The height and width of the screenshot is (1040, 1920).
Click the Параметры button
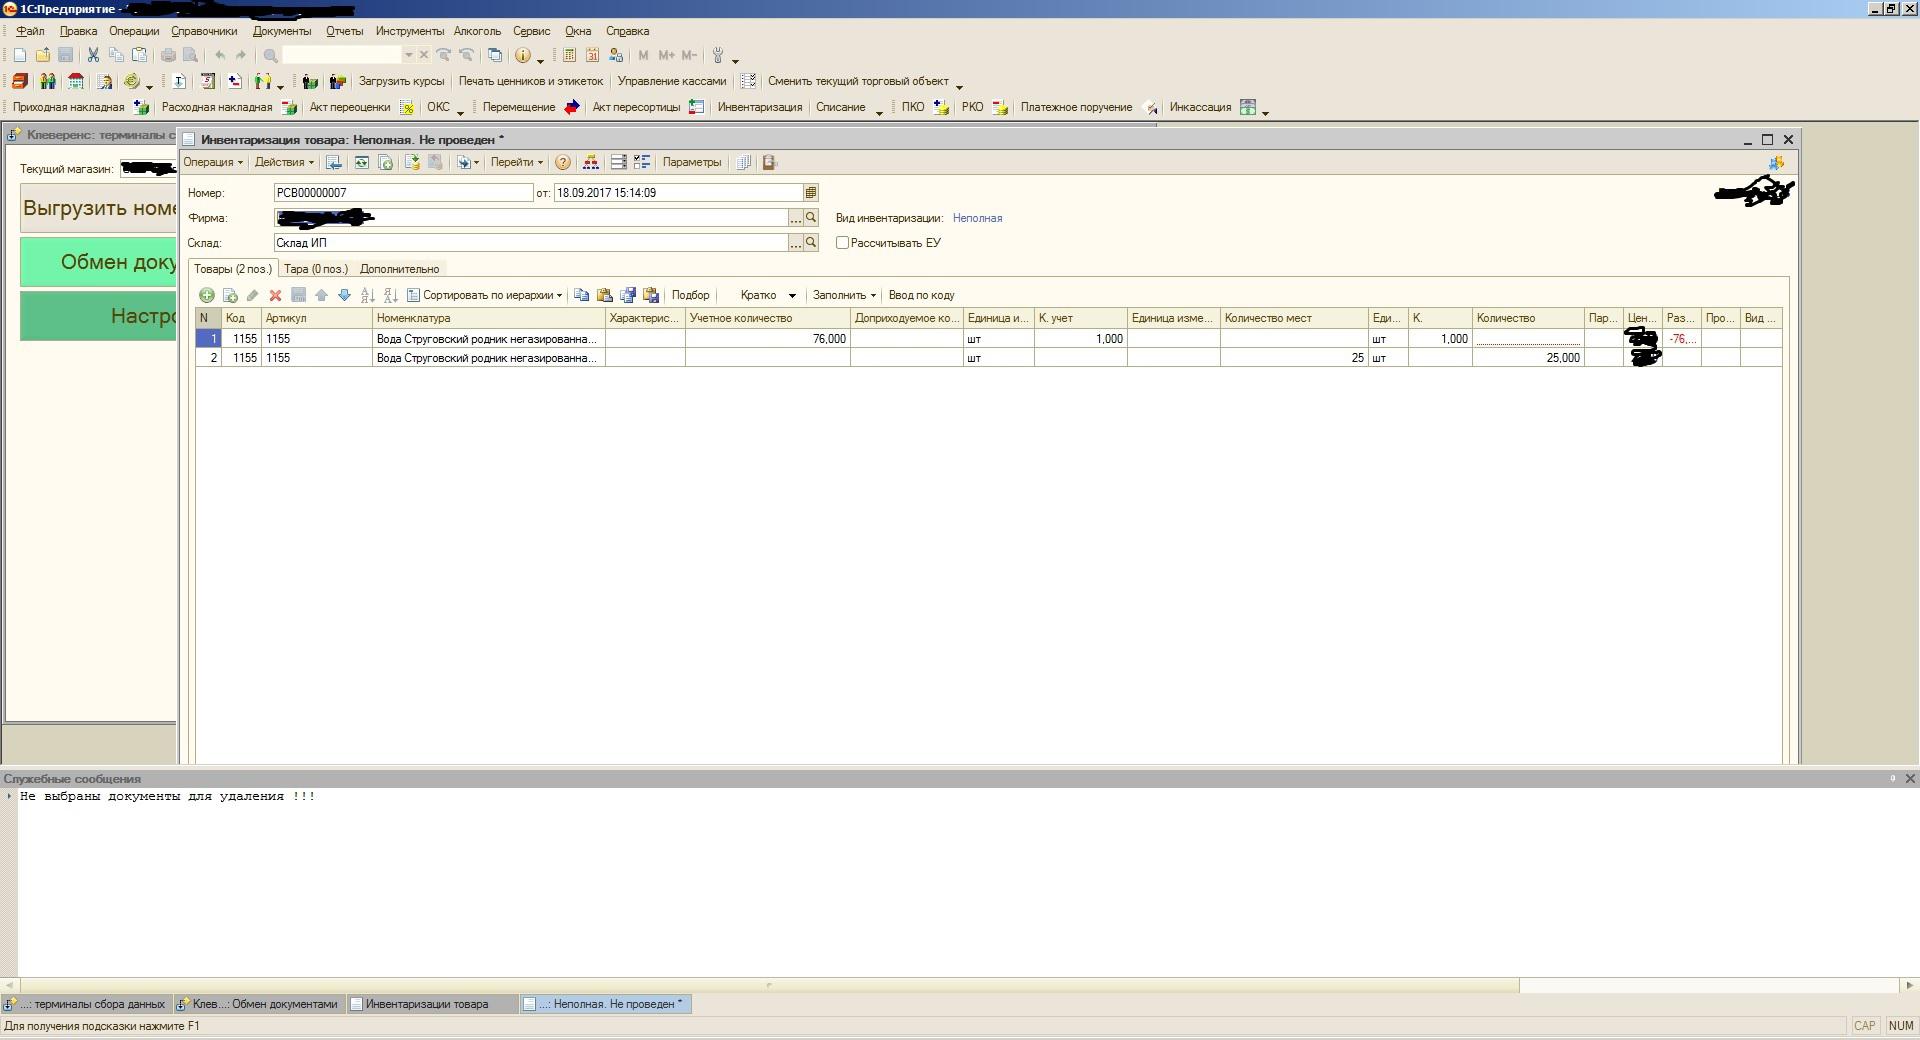coord(691,162)
